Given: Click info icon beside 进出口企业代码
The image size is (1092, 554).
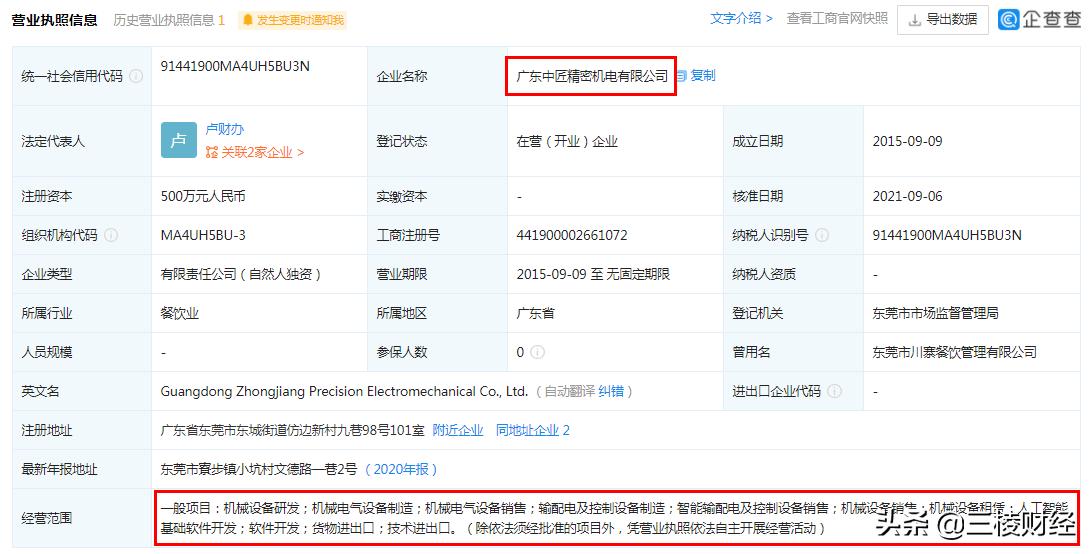Looking at the screenshot, I should [834, 392].
